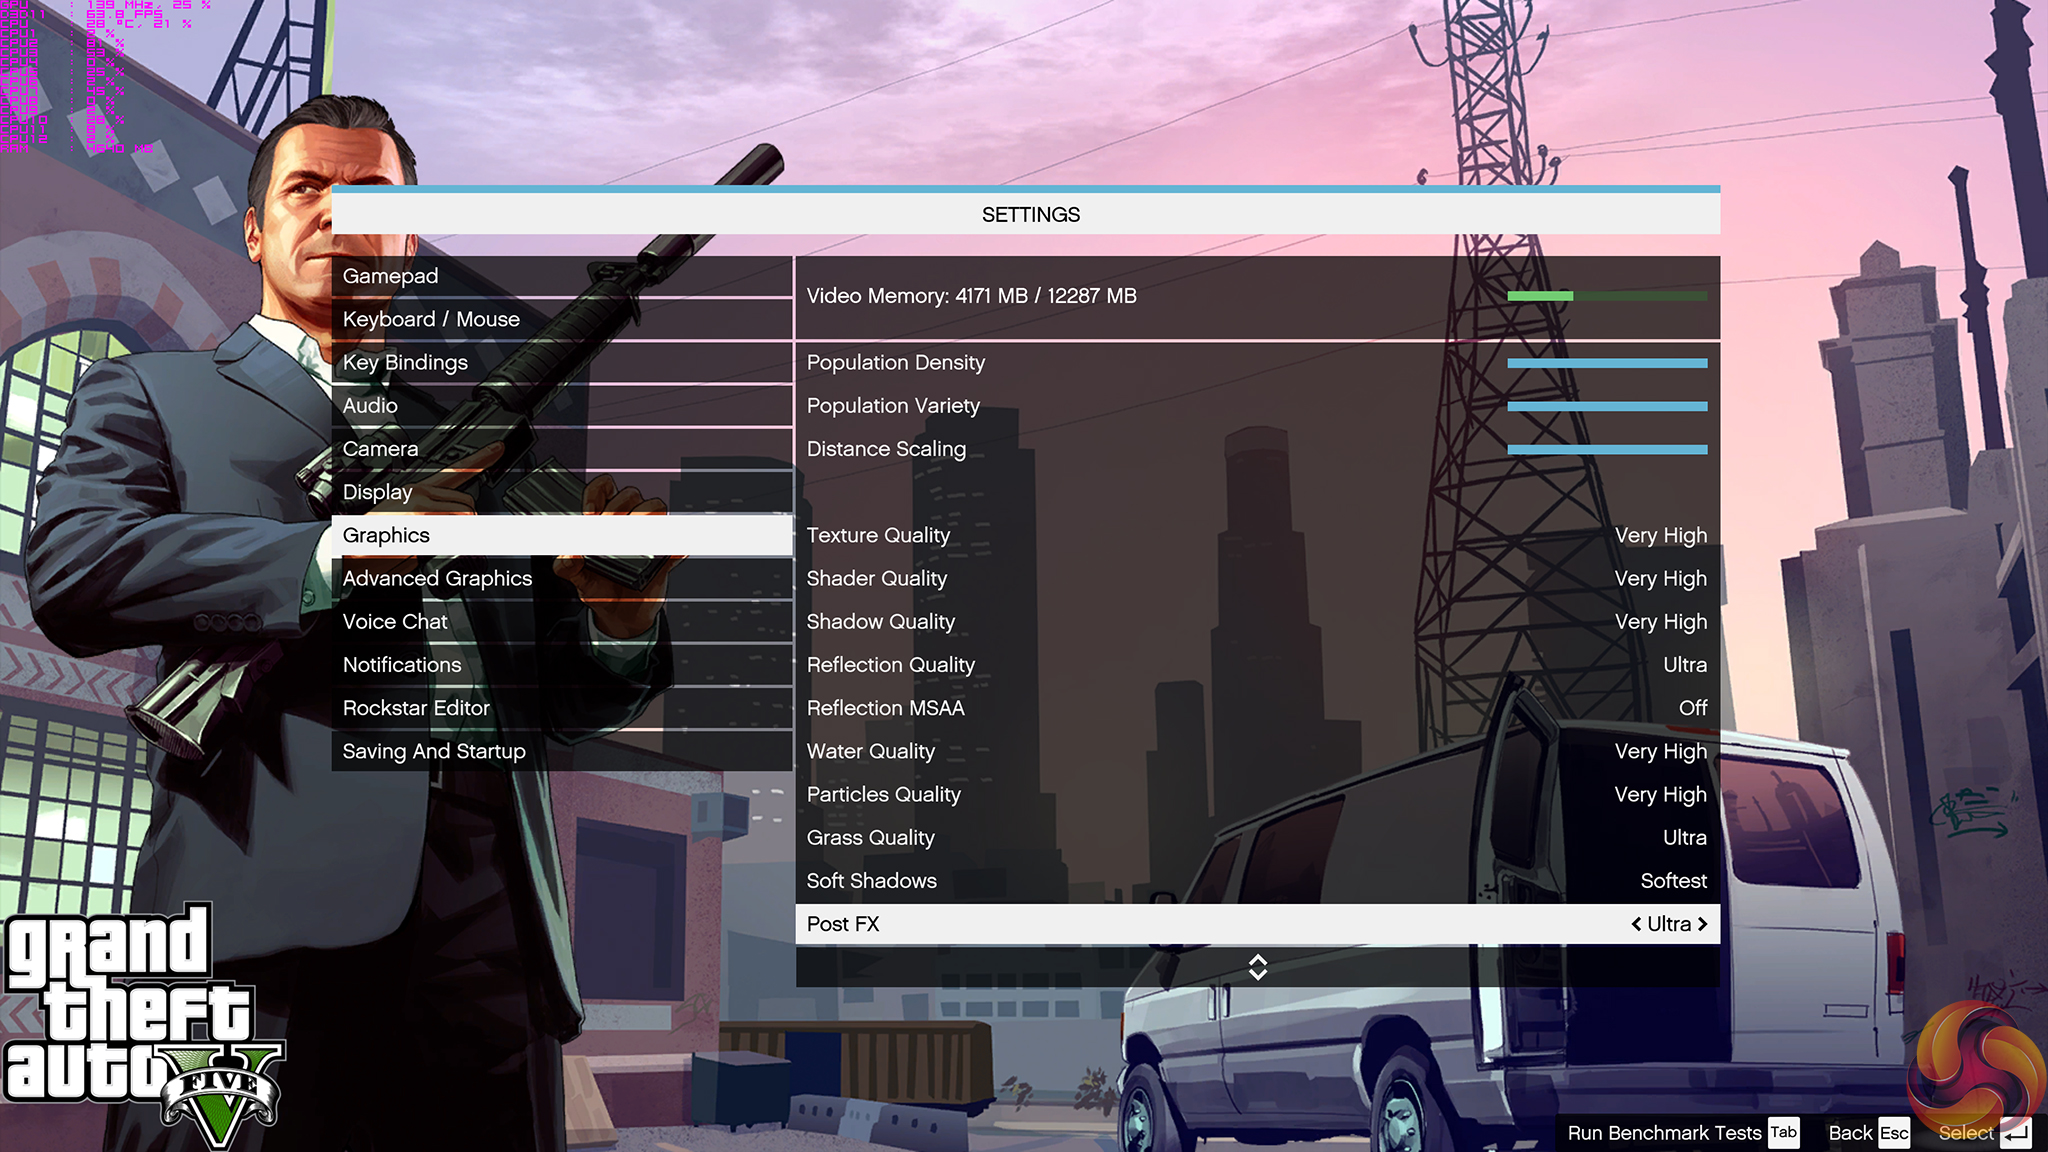Viewport: 2048px width, 1152px height.
Task: Adjust the Grass Quality Ultra setting
Action: [x=1684, y=838]
